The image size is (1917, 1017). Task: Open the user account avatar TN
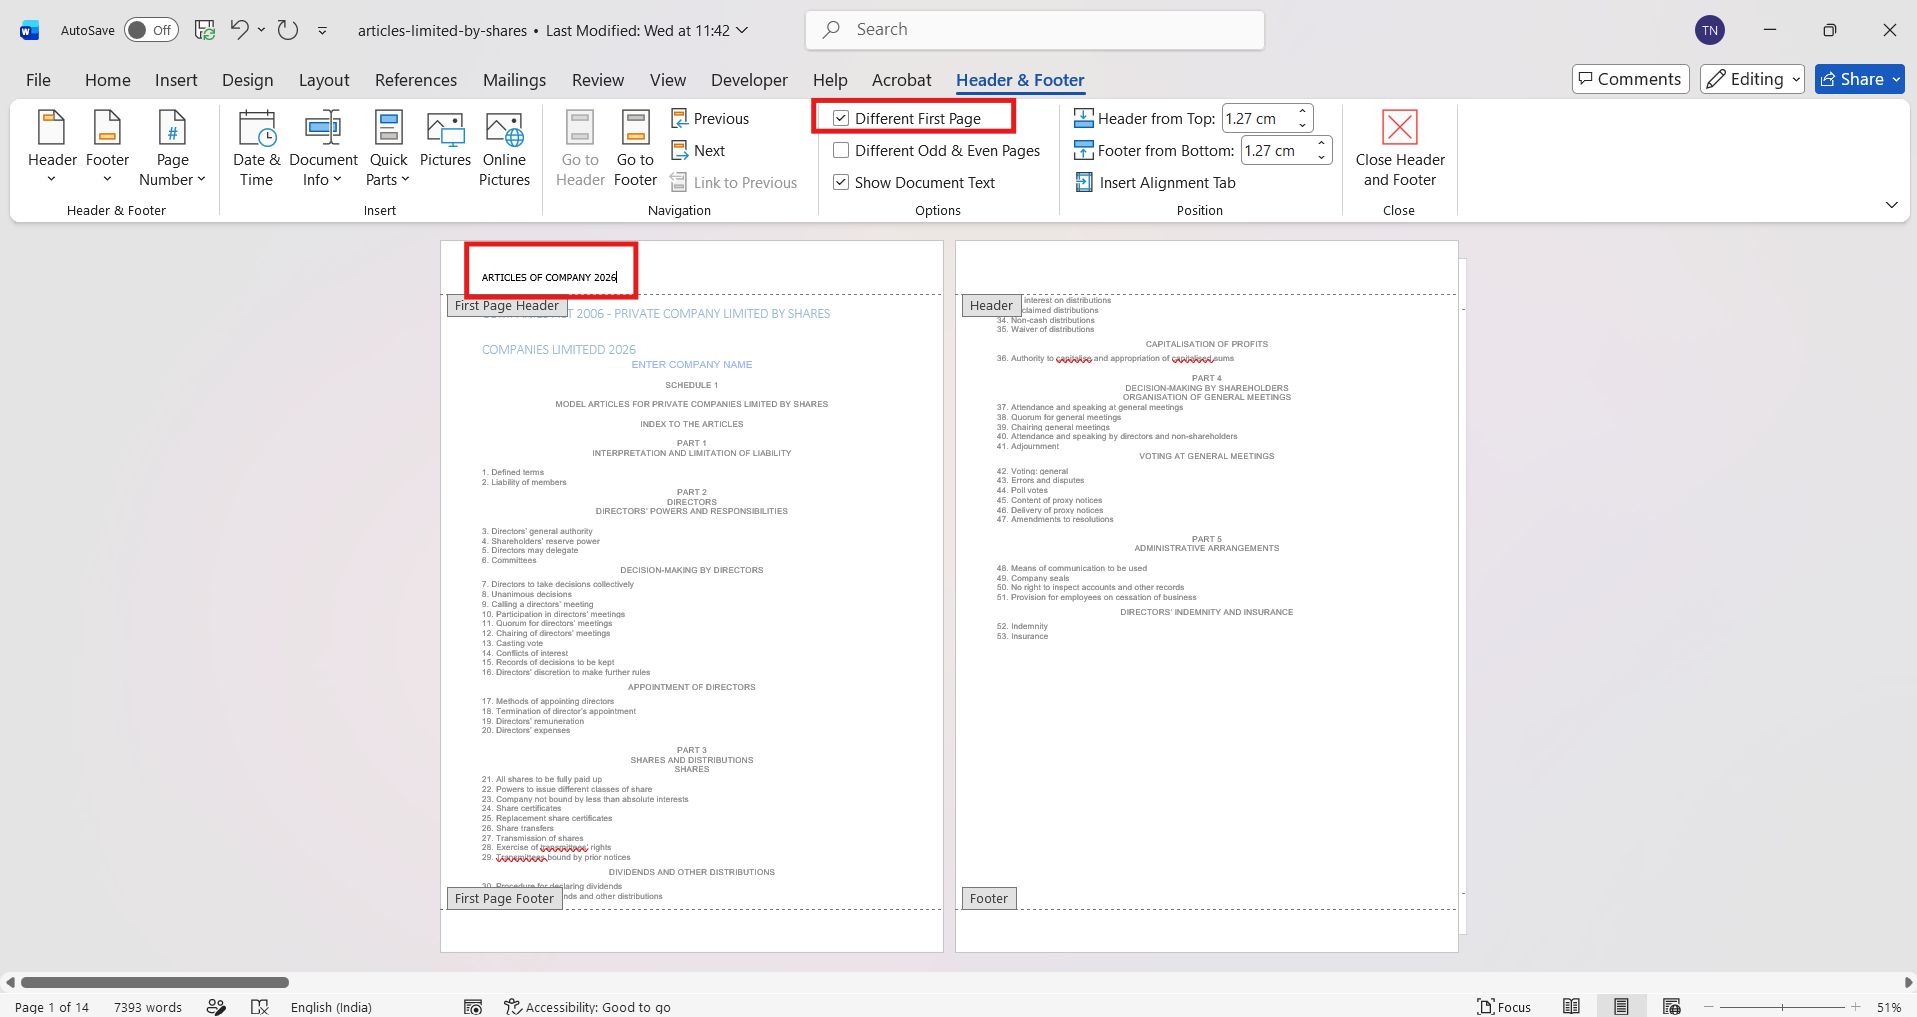coord(1710,30)
